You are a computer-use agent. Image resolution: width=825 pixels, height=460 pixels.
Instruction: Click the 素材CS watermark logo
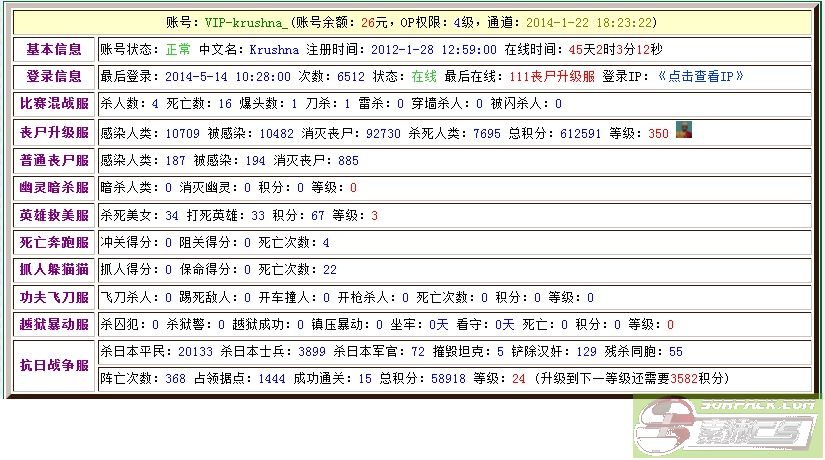tap(728, 427)
